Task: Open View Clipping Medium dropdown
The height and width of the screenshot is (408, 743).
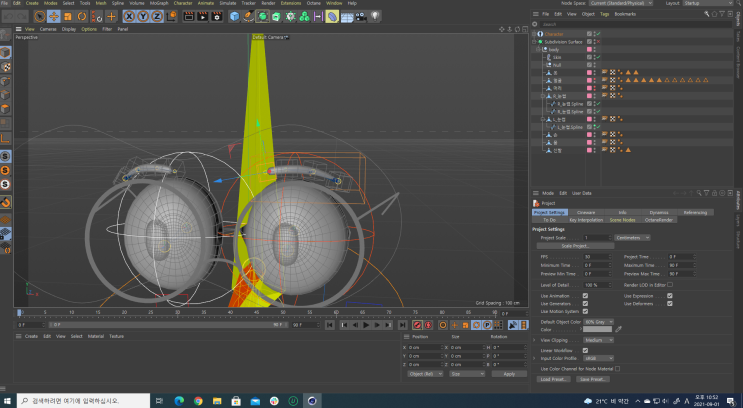Action: pyautogui.click(x=598, y=340)
